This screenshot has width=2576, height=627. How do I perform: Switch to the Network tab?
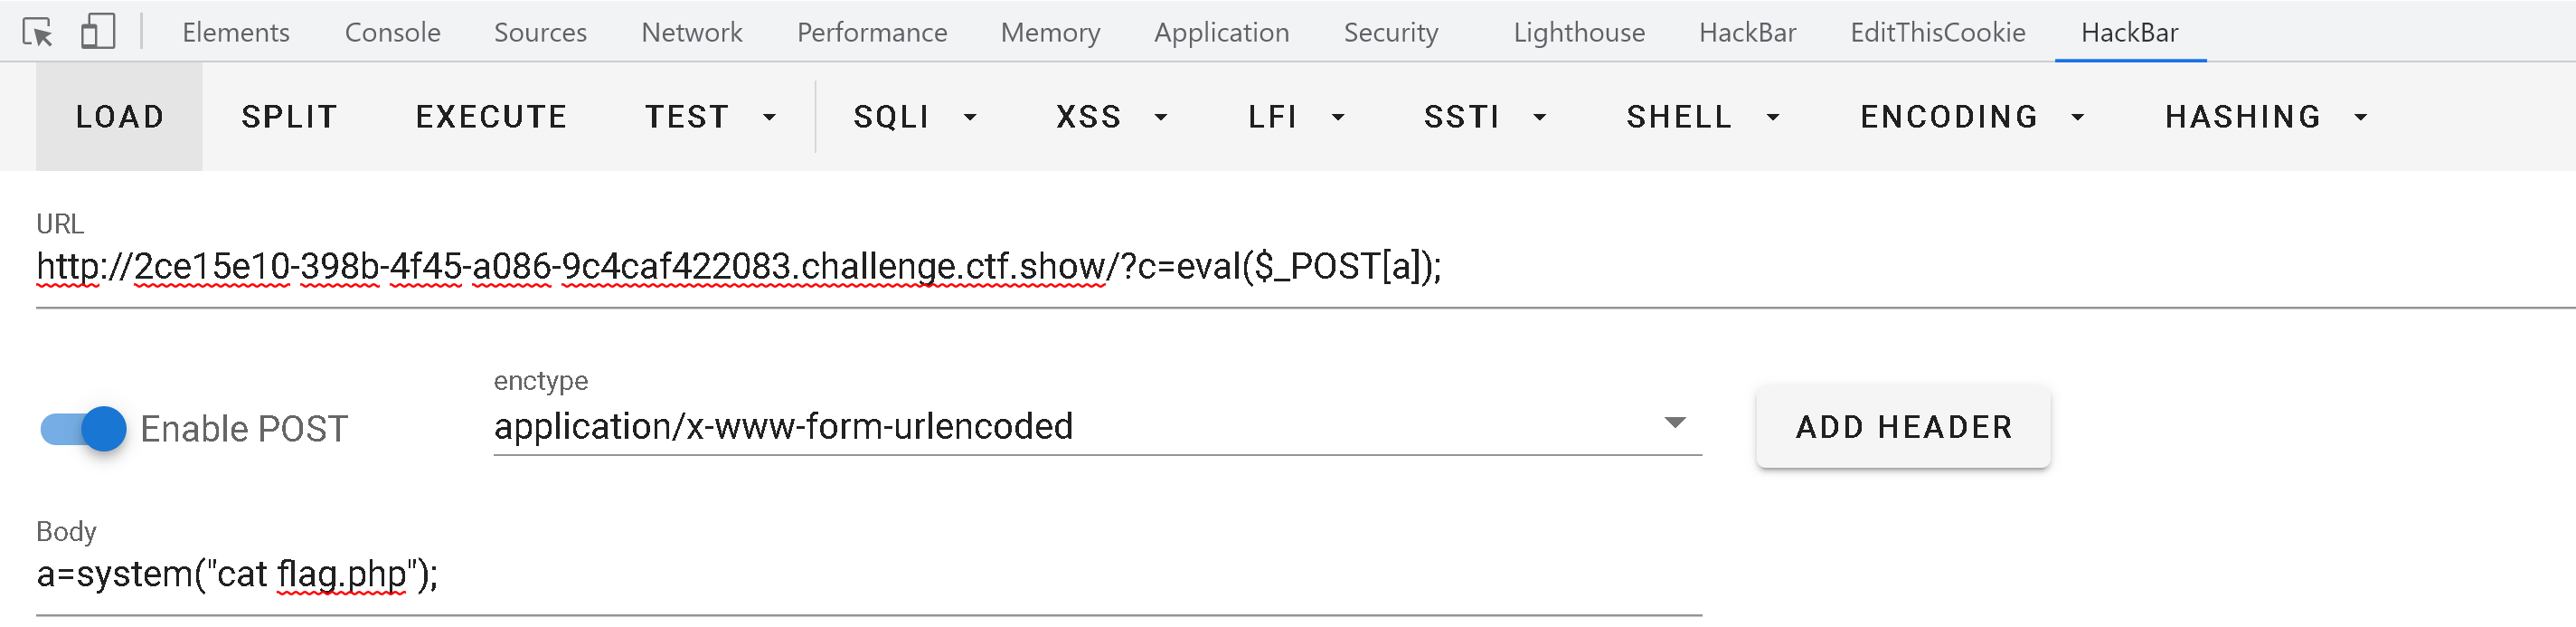(x=691, y=32)
